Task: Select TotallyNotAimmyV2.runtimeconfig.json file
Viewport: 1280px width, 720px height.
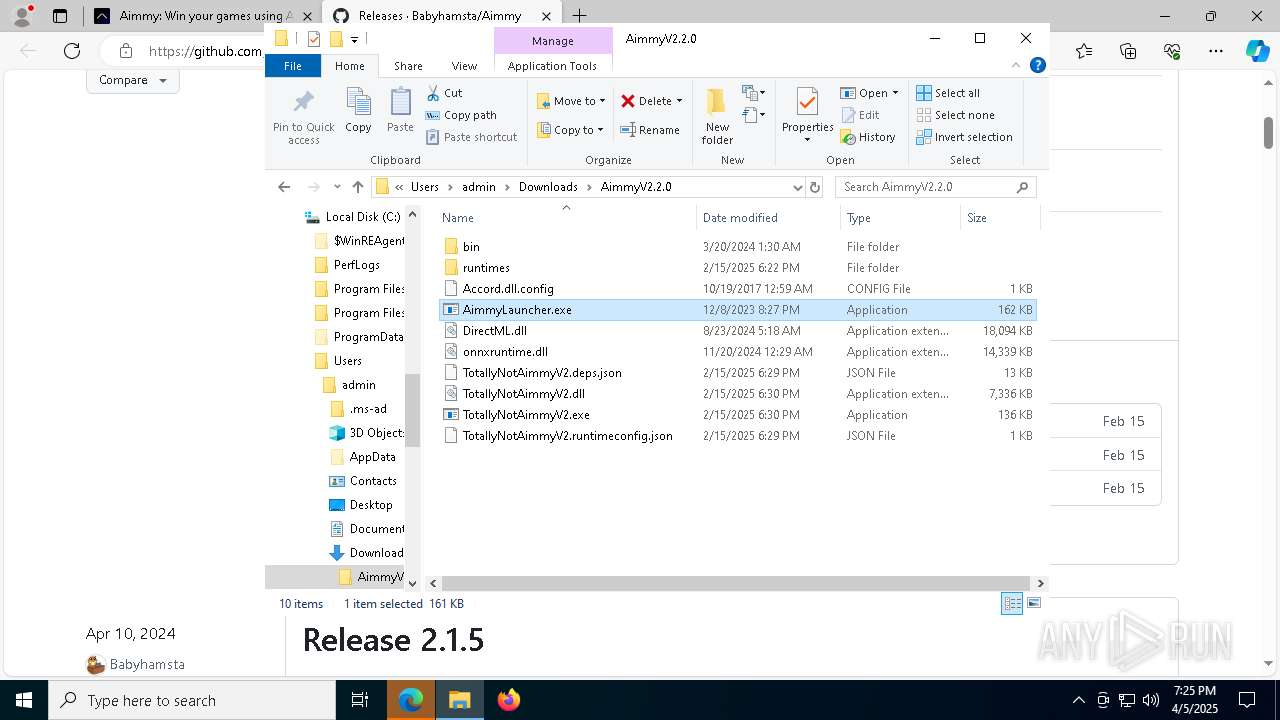Action: tap(737, 436)
